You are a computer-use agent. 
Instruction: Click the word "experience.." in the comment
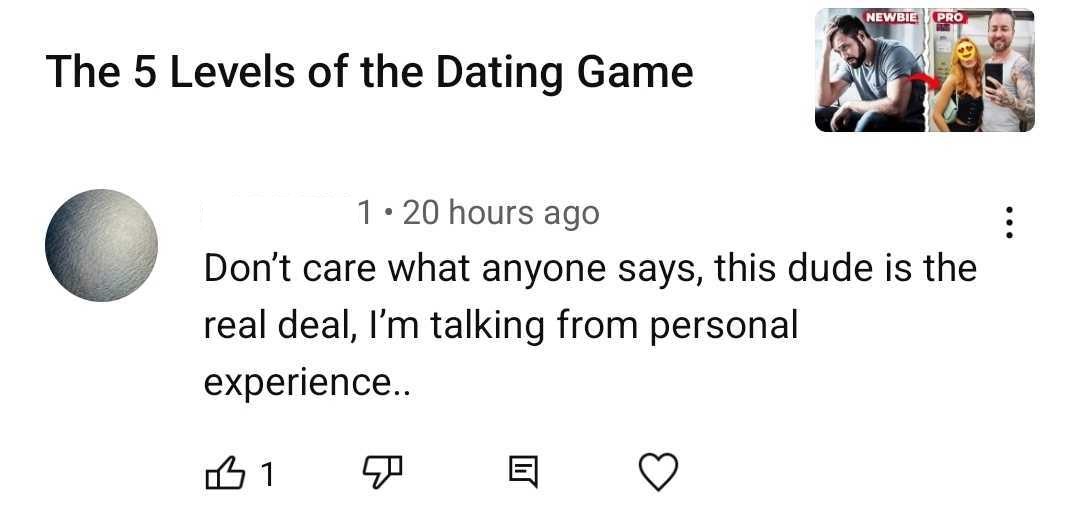coord(308,384)
